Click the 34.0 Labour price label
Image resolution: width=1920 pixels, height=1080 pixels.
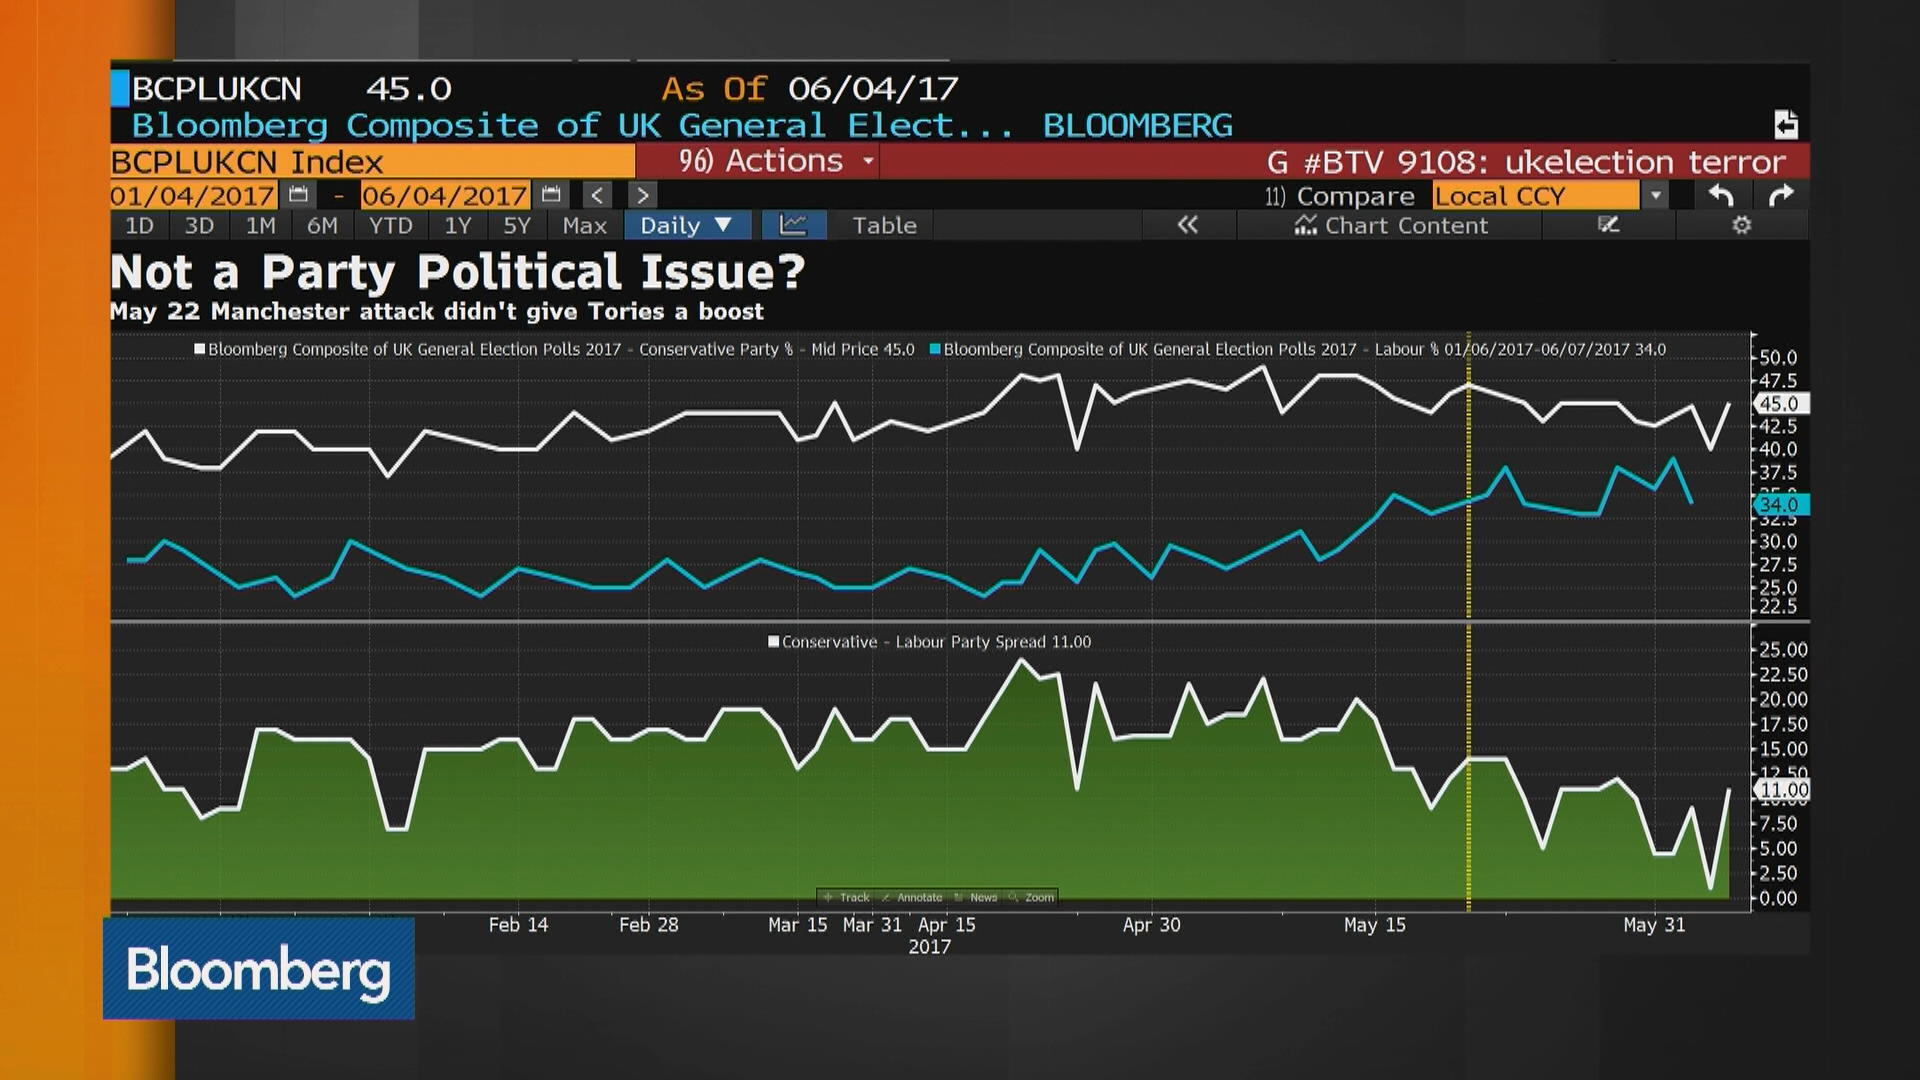click(x=1781, y=504)
